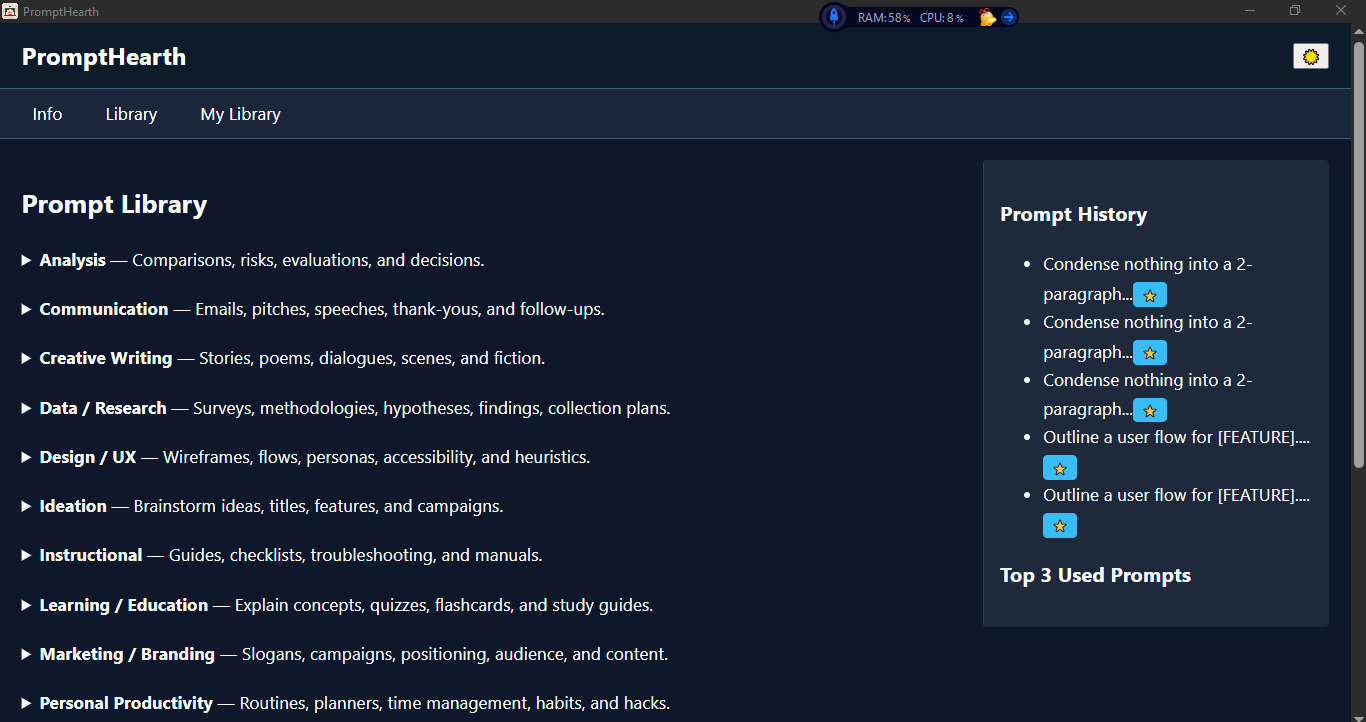
Task: Click the microphone icon in the overlay widget
Action: (833, 17)
